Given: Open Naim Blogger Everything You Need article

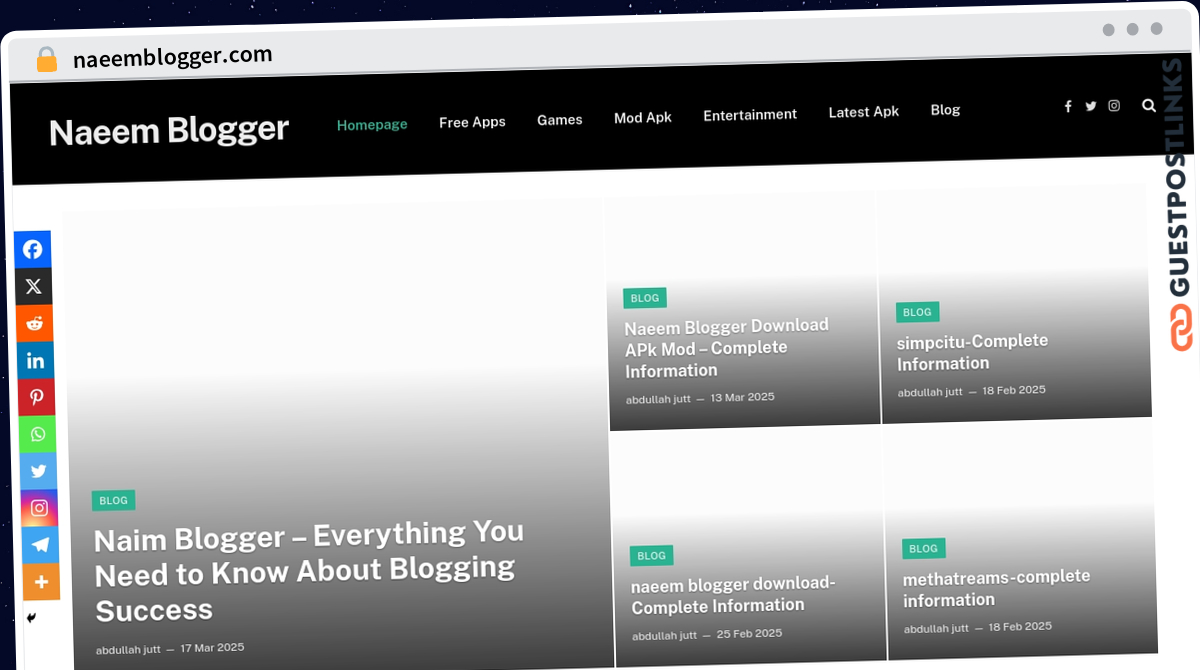Looking at the screenshot, I should pyautogui.click(x=310, y=571).
